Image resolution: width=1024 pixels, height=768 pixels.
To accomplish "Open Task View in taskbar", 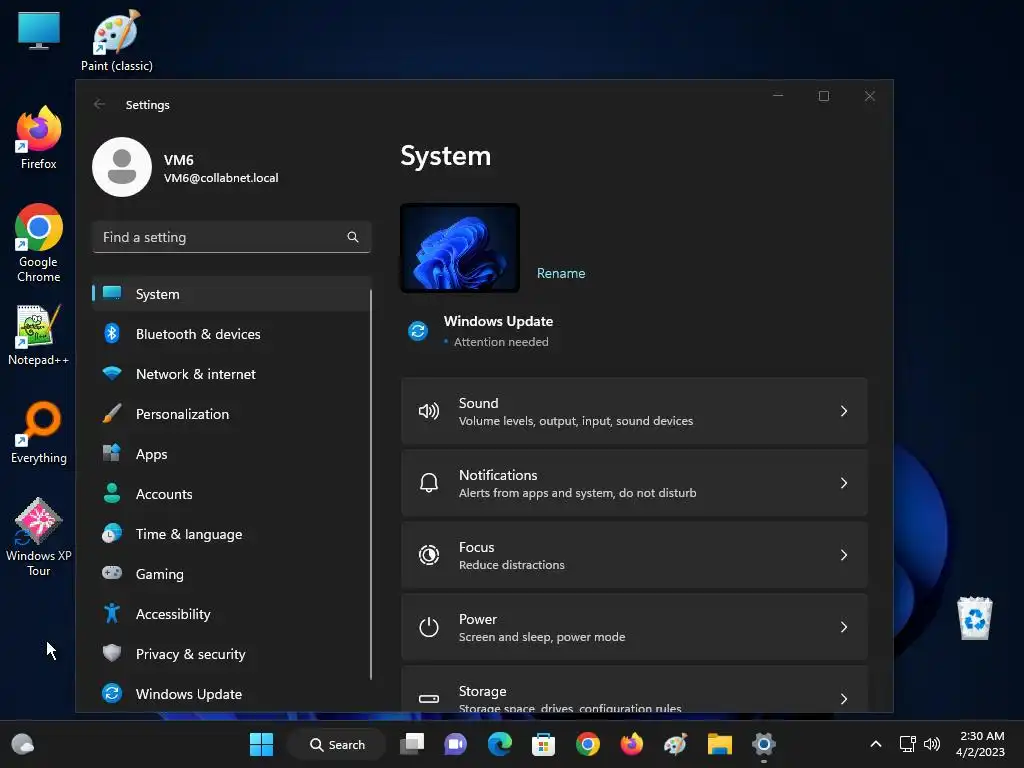I will pyautogui.click(x=412, y=744).
